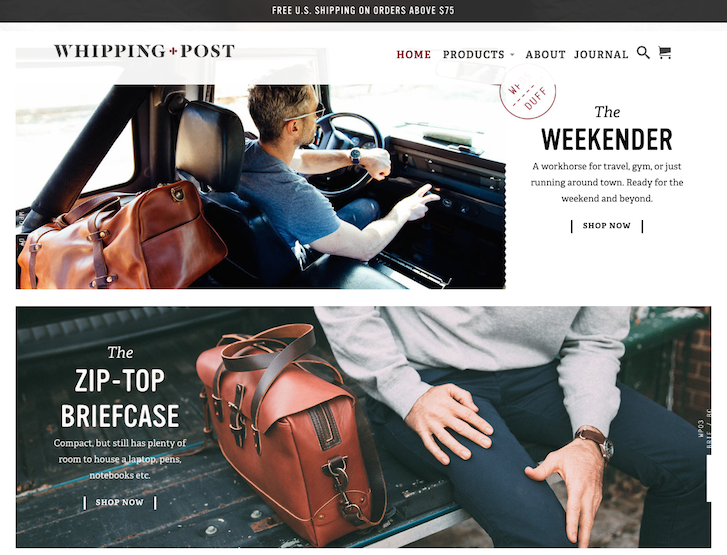
Task: Open the Weekender hero image with driver
Action: click(261, 186)
